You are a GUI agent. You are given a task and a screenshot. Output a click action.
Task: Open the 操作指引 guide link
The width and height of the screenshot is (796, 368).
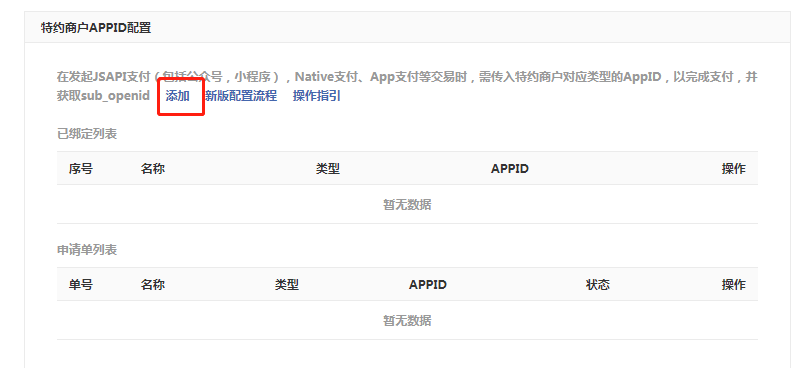point(317,95)
